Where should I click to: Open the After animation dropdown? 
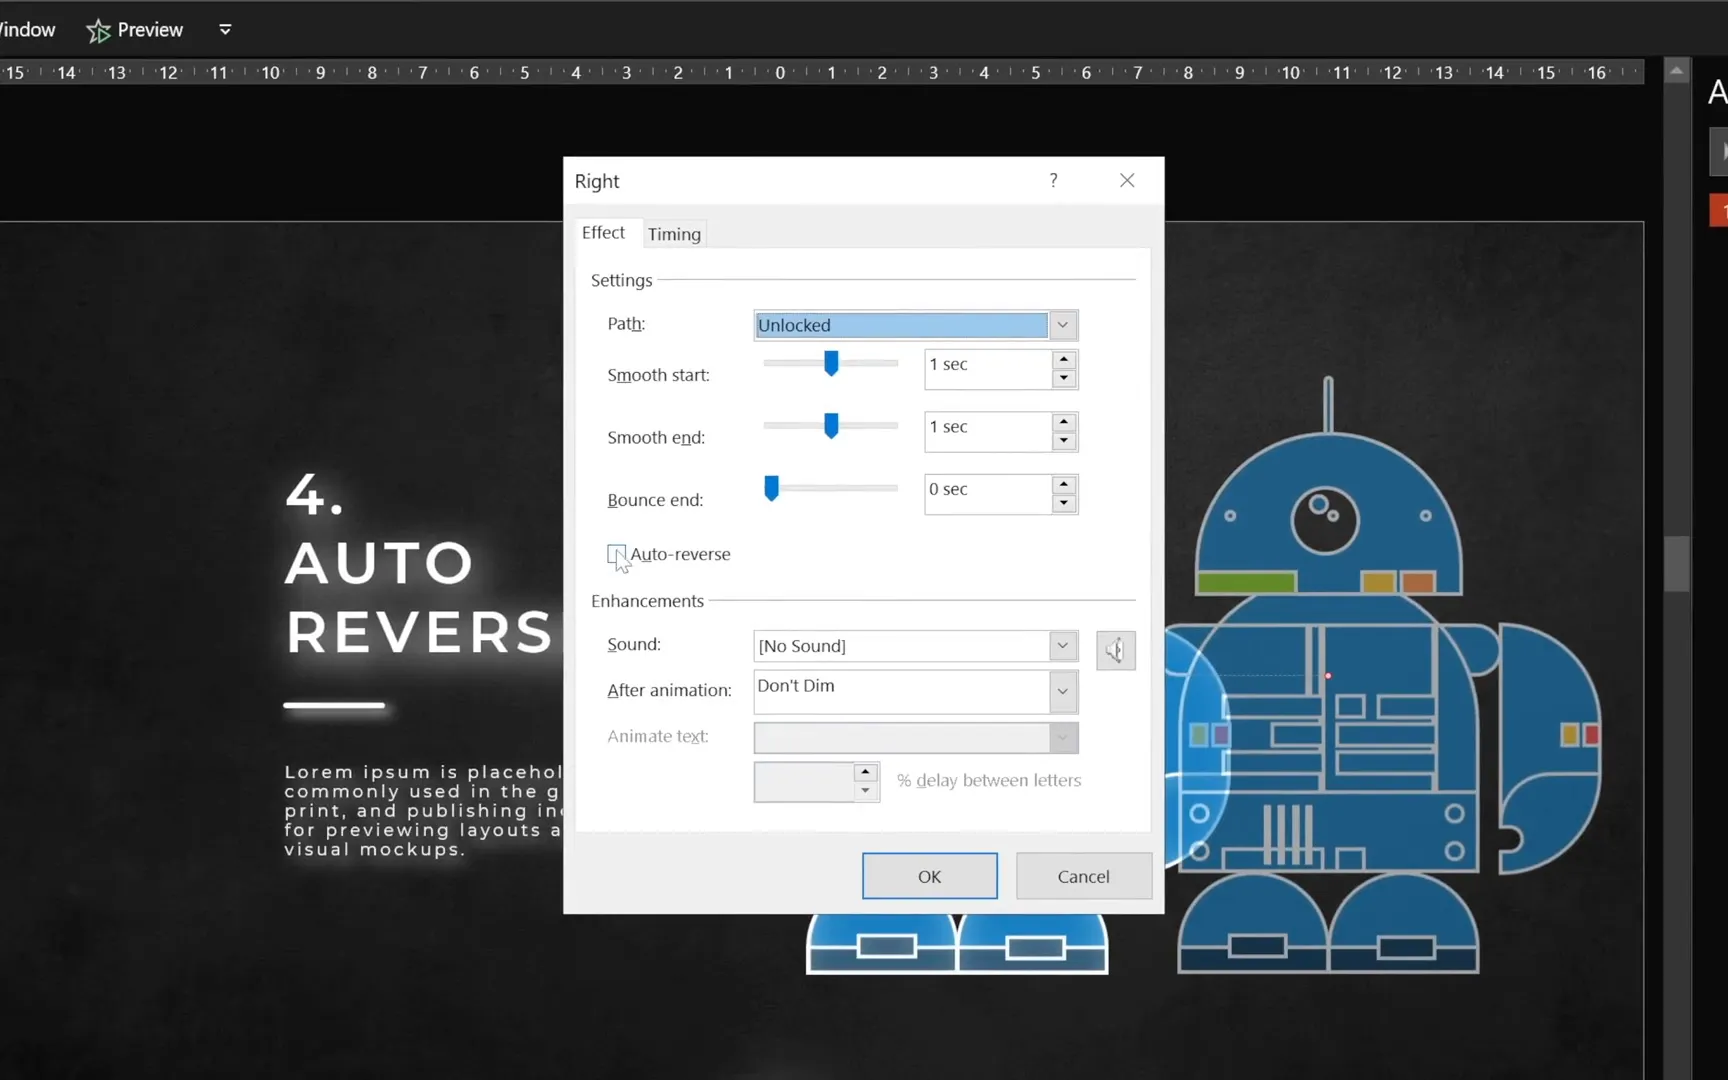click(x=1063, y=691)
